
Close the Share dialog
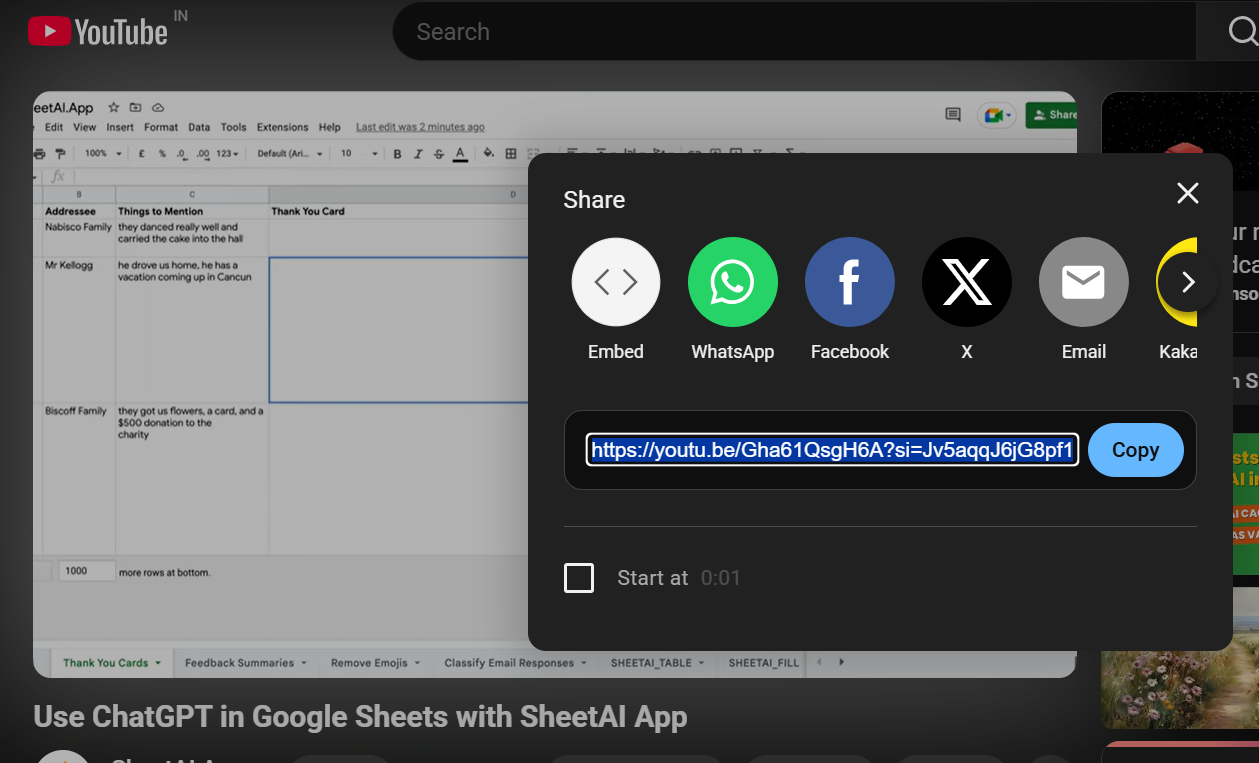(x=1187, y=193)
